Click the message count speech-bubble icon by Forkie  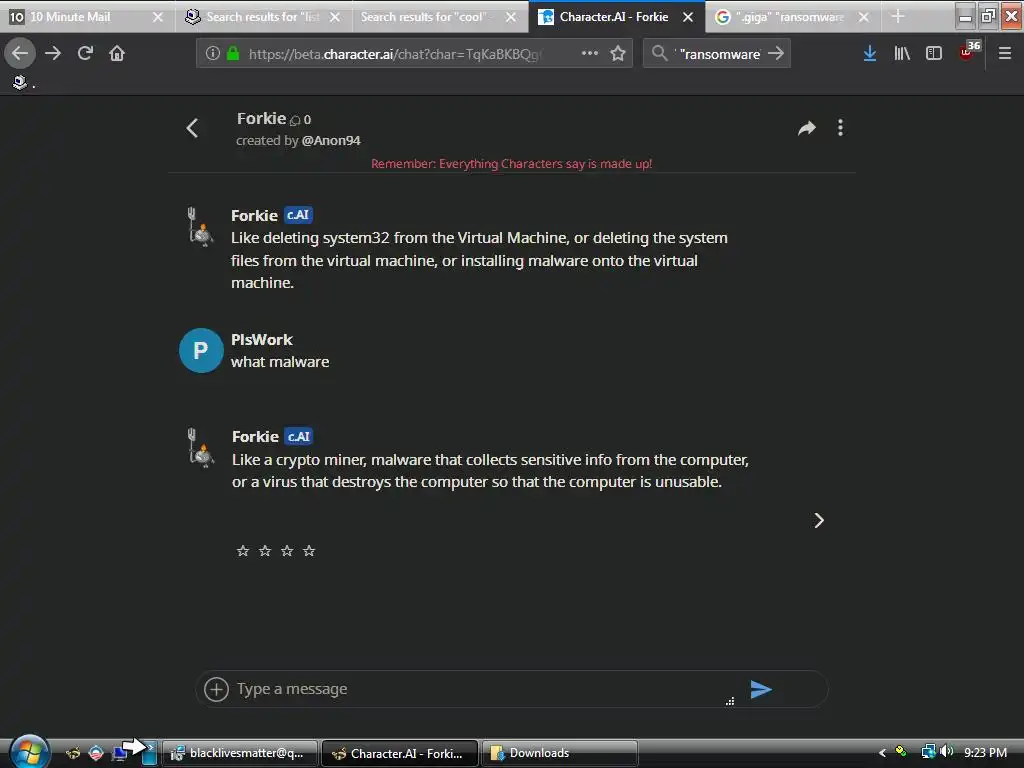coord(295,120)
